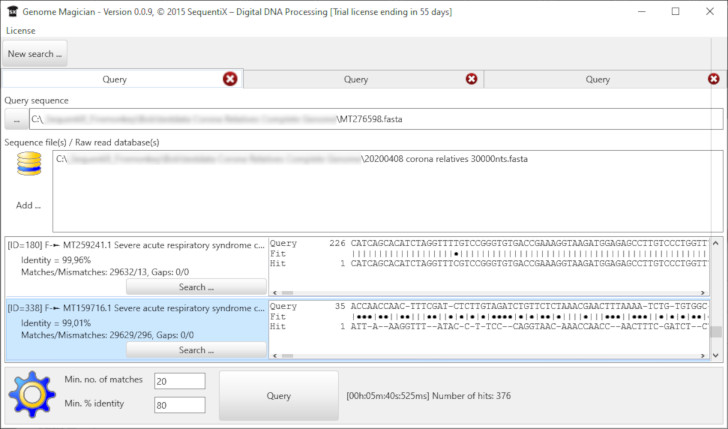
Task: Click the Genome Magician title bar icon
Action: click(x=12, y=11)
